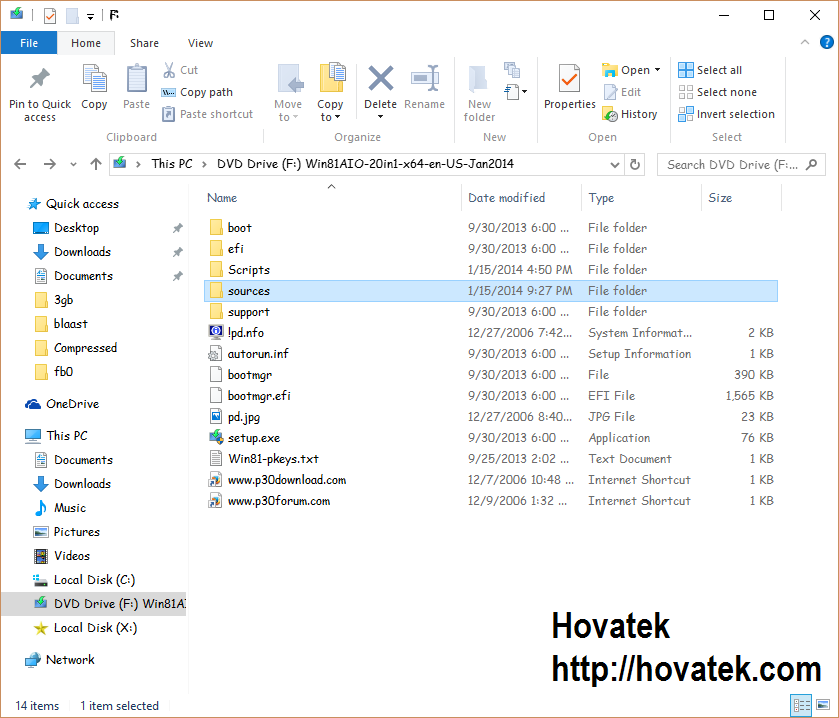This screenshot has height=718, width=839.
Task: Expand the Open button dropdown arrow
Action: [x=658, y=70]
